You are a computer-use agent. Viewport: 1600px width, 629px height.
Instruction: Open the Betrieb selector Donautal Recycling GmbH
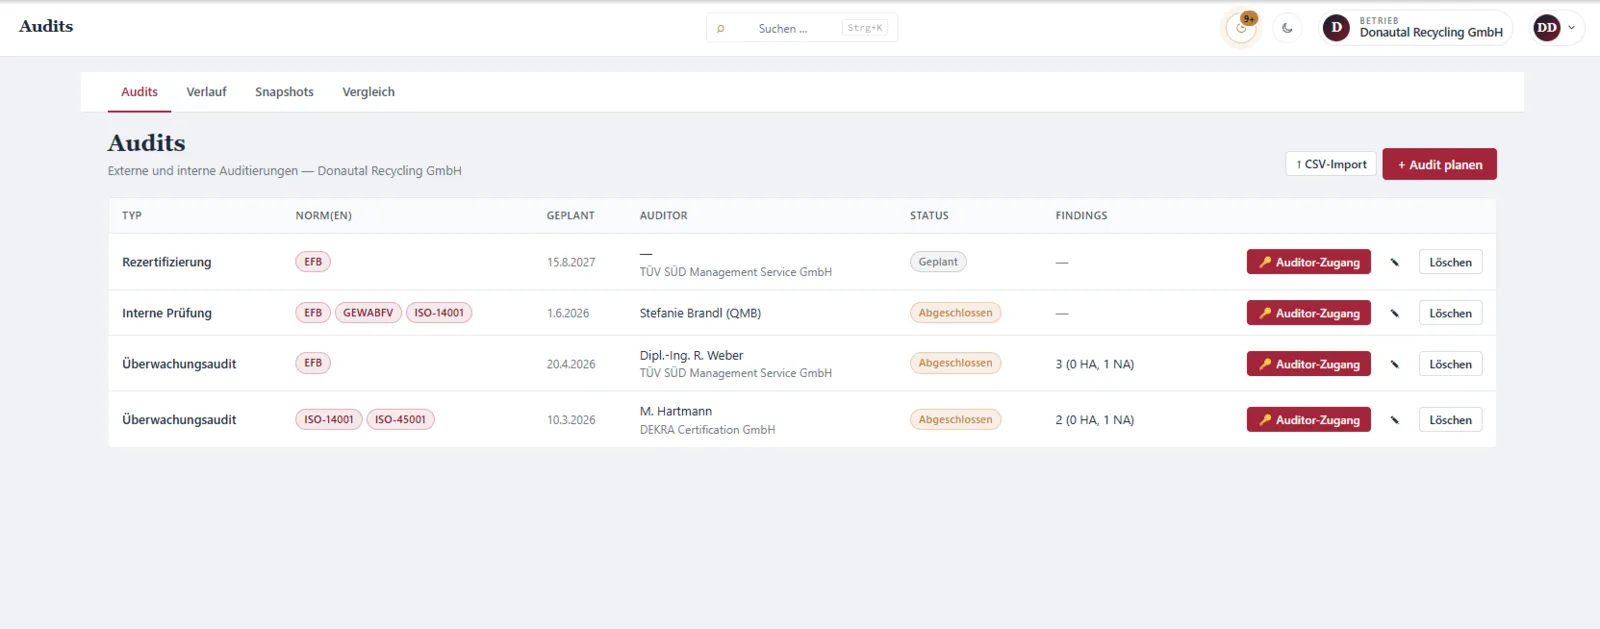pos(1416,28)
